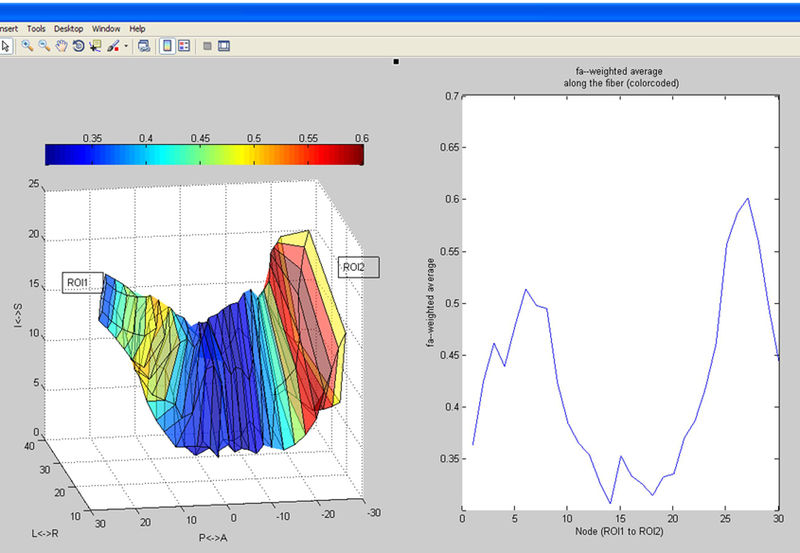The width and height of the screenshot is (800, 553).
Task: Activate the Zoom Out magnifier tool
Action: pos(44,46)
